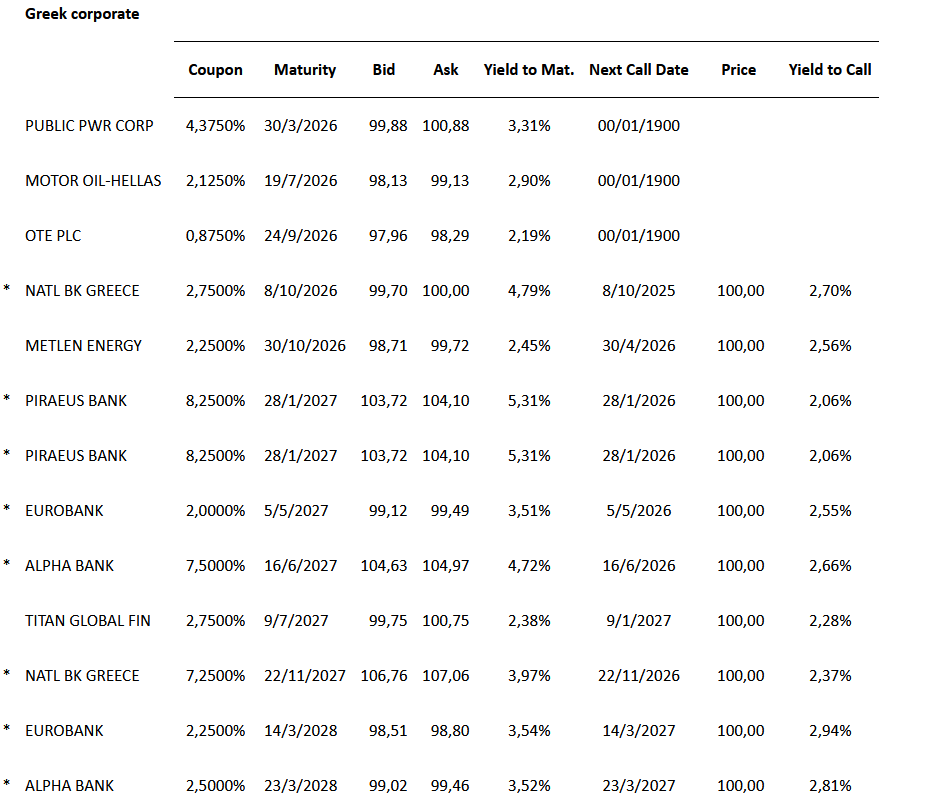Select the Price column header
This screenshot has width=945, height=812.
click(x=739, y=70)
